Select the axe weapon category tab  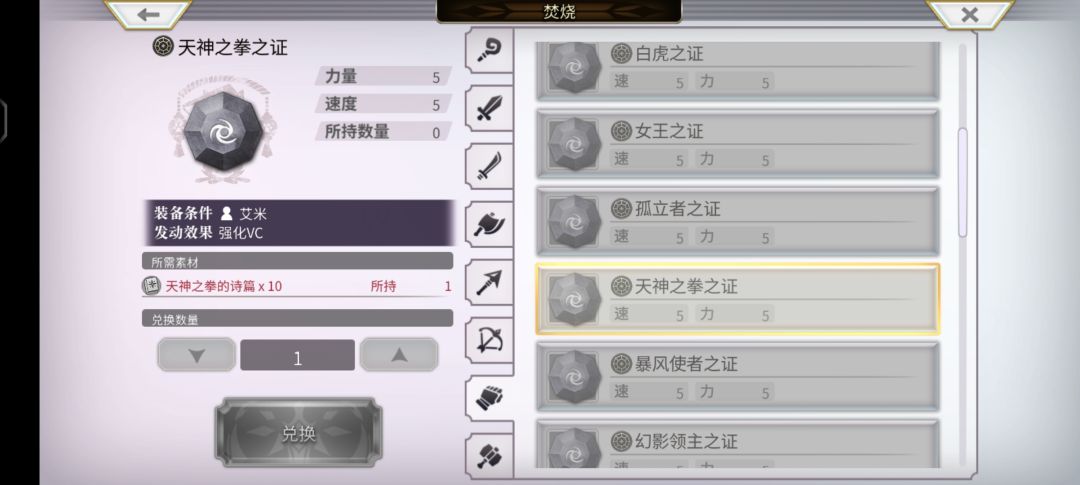(x=490, y=224)
